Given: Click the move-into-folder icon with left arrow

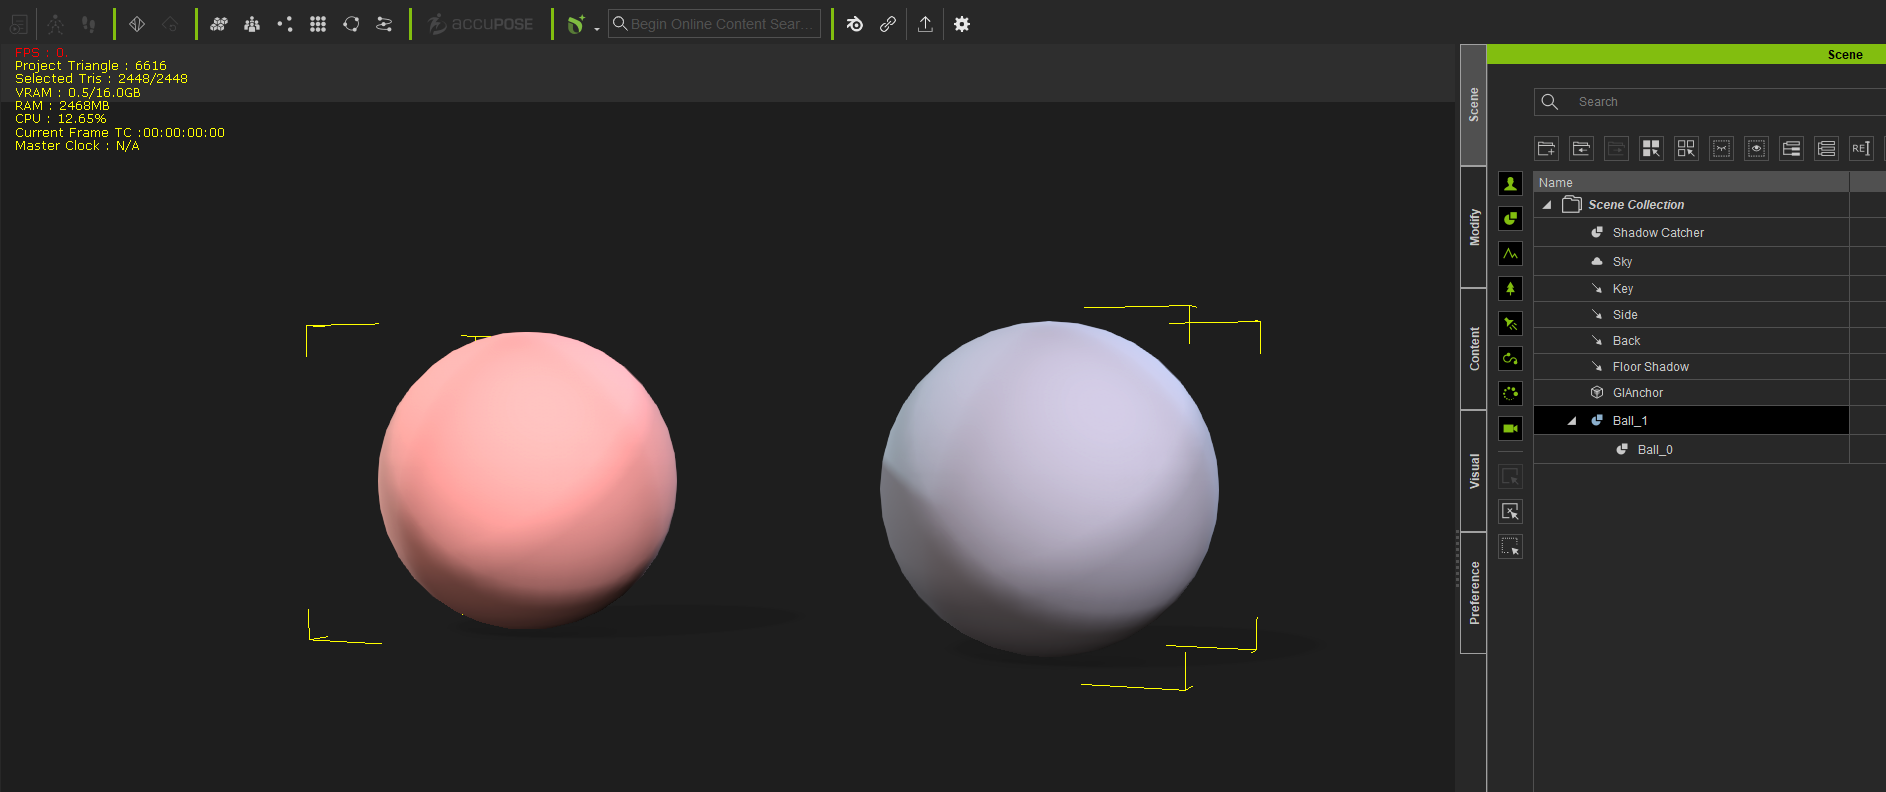Looking at the screenshot, I should [x=1582, y=149].
